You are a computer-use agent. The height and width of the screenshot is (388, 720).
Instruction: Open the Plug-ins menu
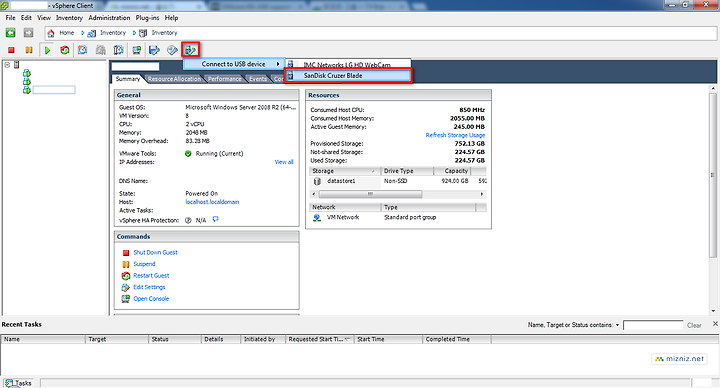(x=147, y=18)
